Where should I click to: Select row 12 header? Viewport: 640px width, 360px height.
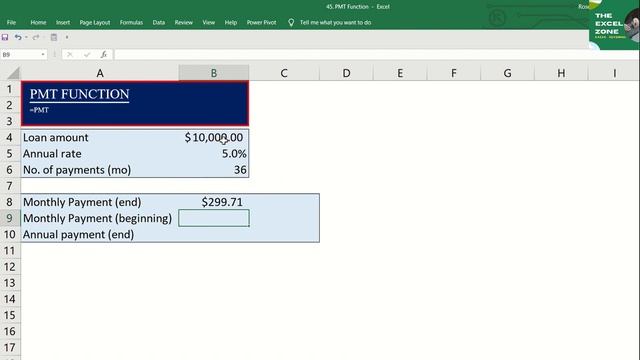[10, 267]
